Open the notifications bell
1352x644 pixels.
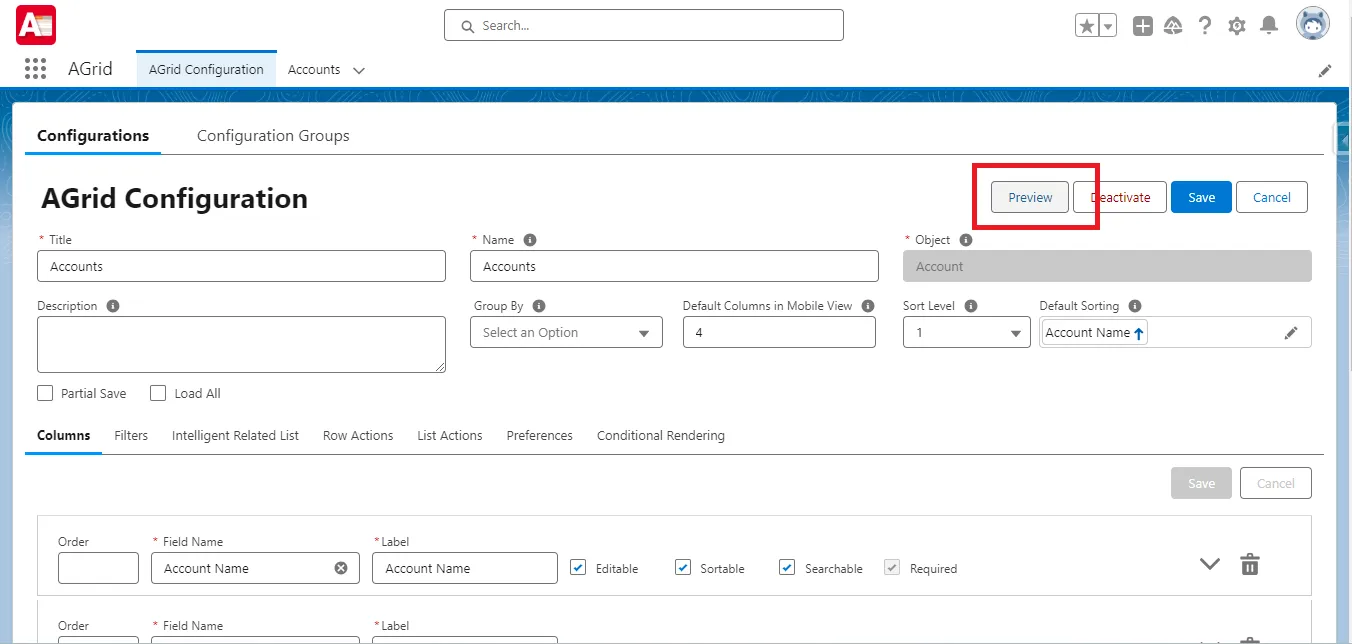(1269, 25)
